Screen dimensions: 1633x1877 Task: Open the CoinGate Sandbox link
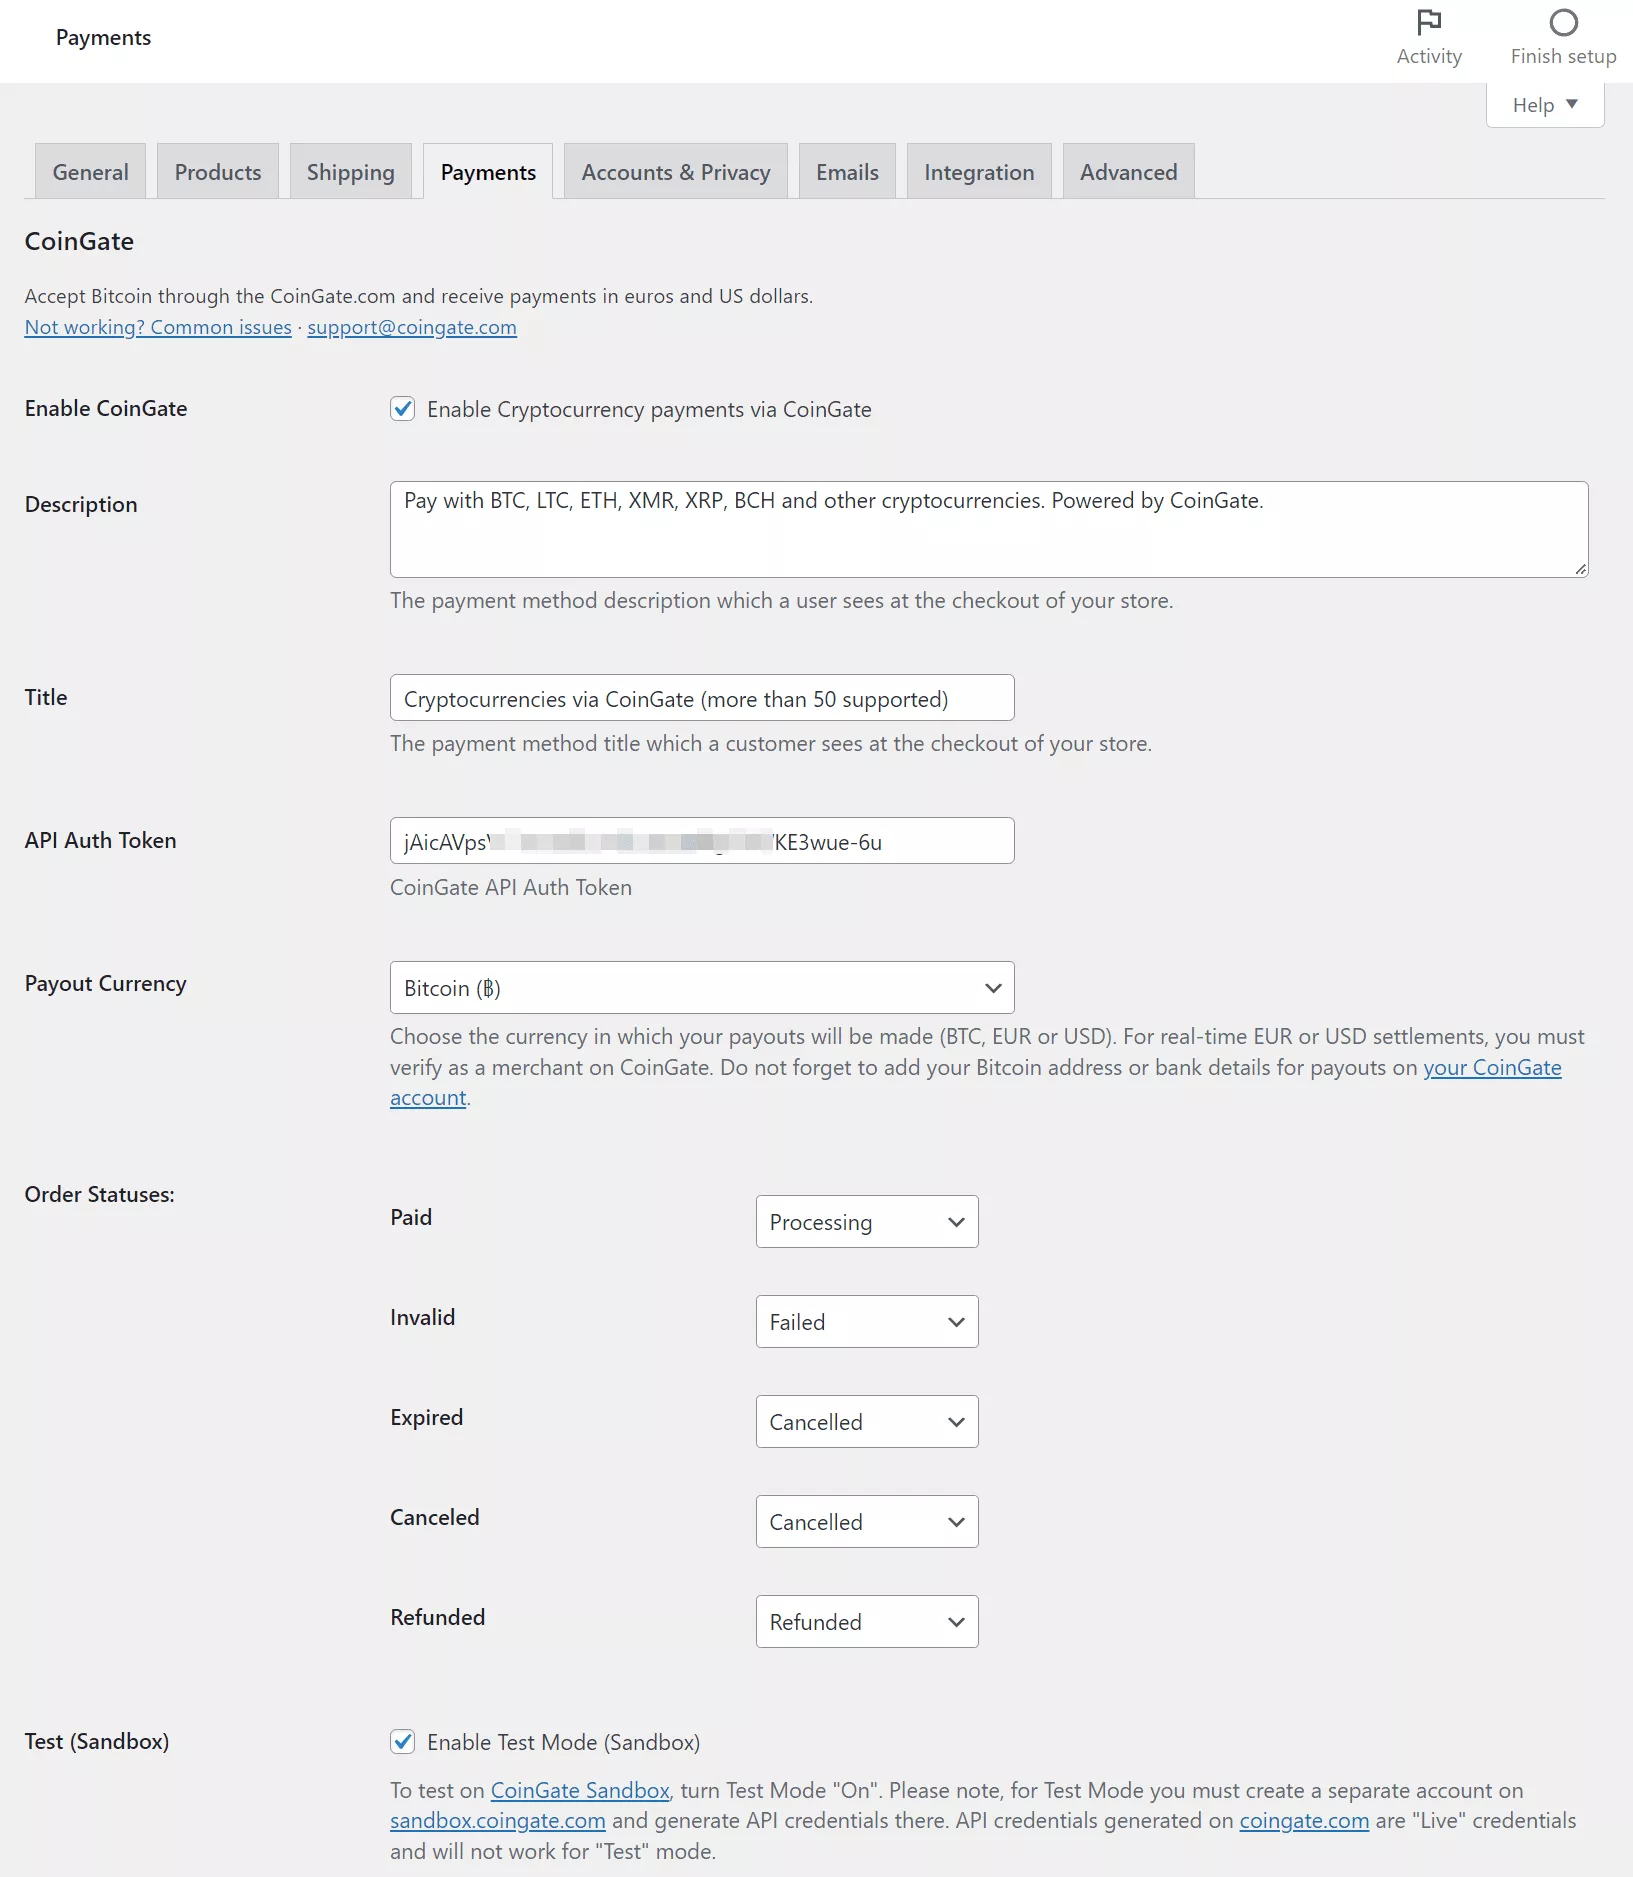(580, 1790)
